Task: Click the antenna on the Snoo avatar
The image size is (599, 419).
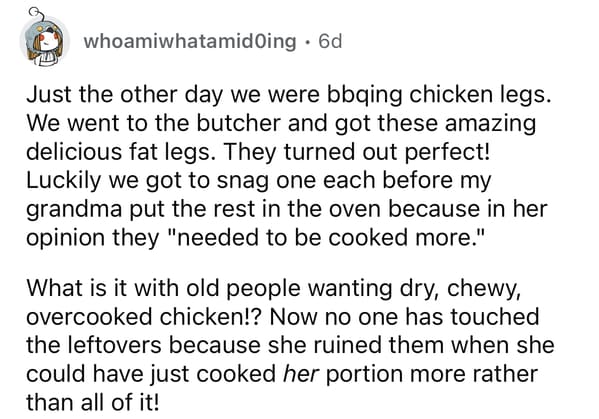Action: point(37,15)
